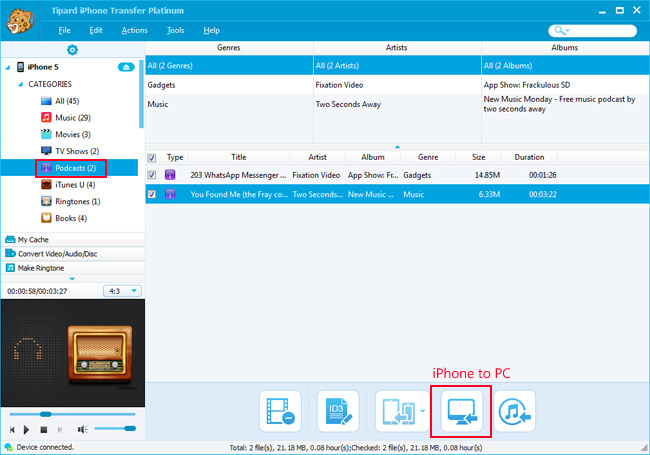Uncheck the You Found Me row checkbox
Screen dimensions: 650x455
point(152,194)
